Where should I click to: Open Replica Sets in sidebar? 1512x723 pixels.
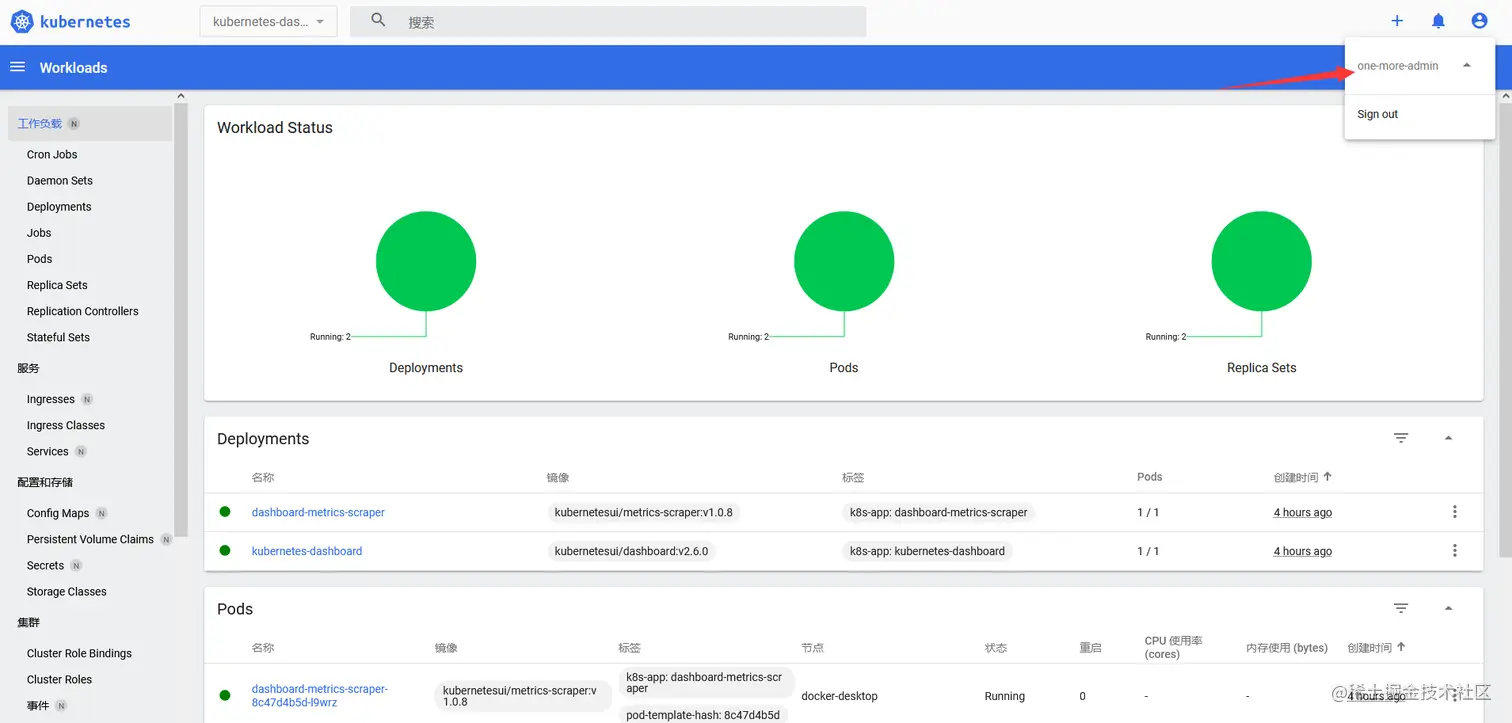pyautogui.click(x=57, y=285)
